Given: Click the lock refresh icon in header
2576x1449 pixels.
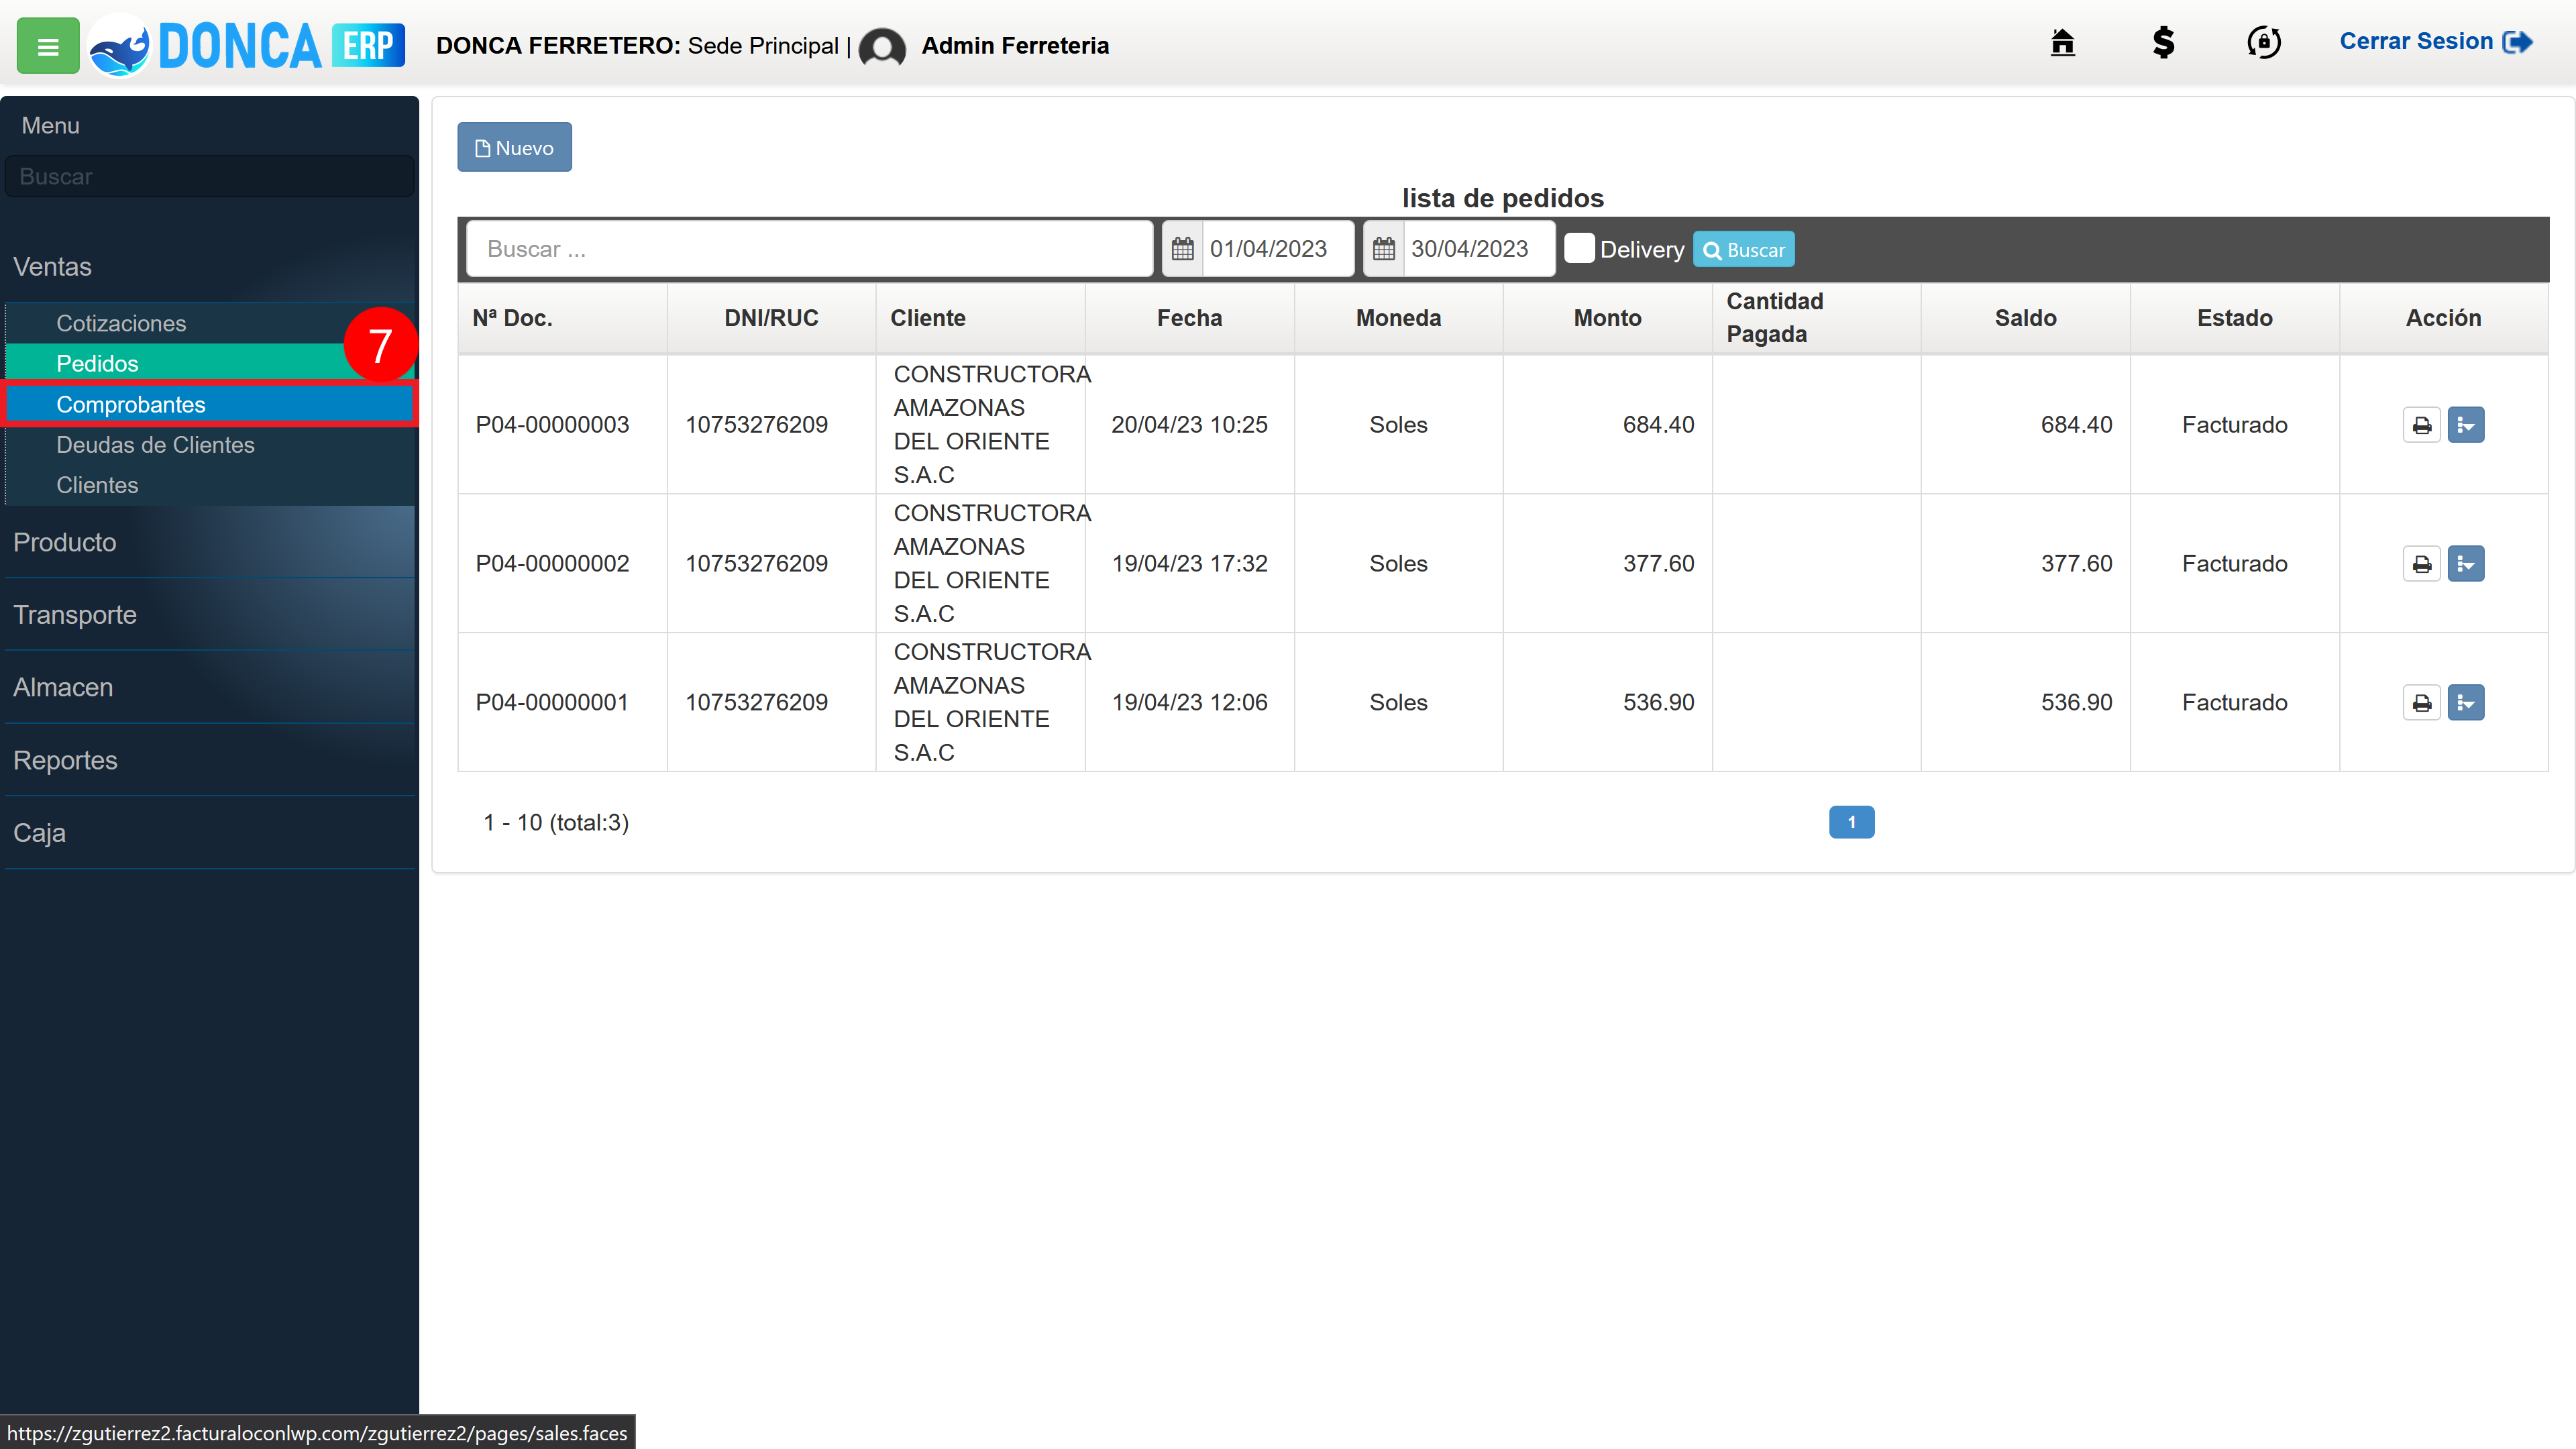Looking at the screenshot, I should pyautogui.click(x=2264, y=42).
